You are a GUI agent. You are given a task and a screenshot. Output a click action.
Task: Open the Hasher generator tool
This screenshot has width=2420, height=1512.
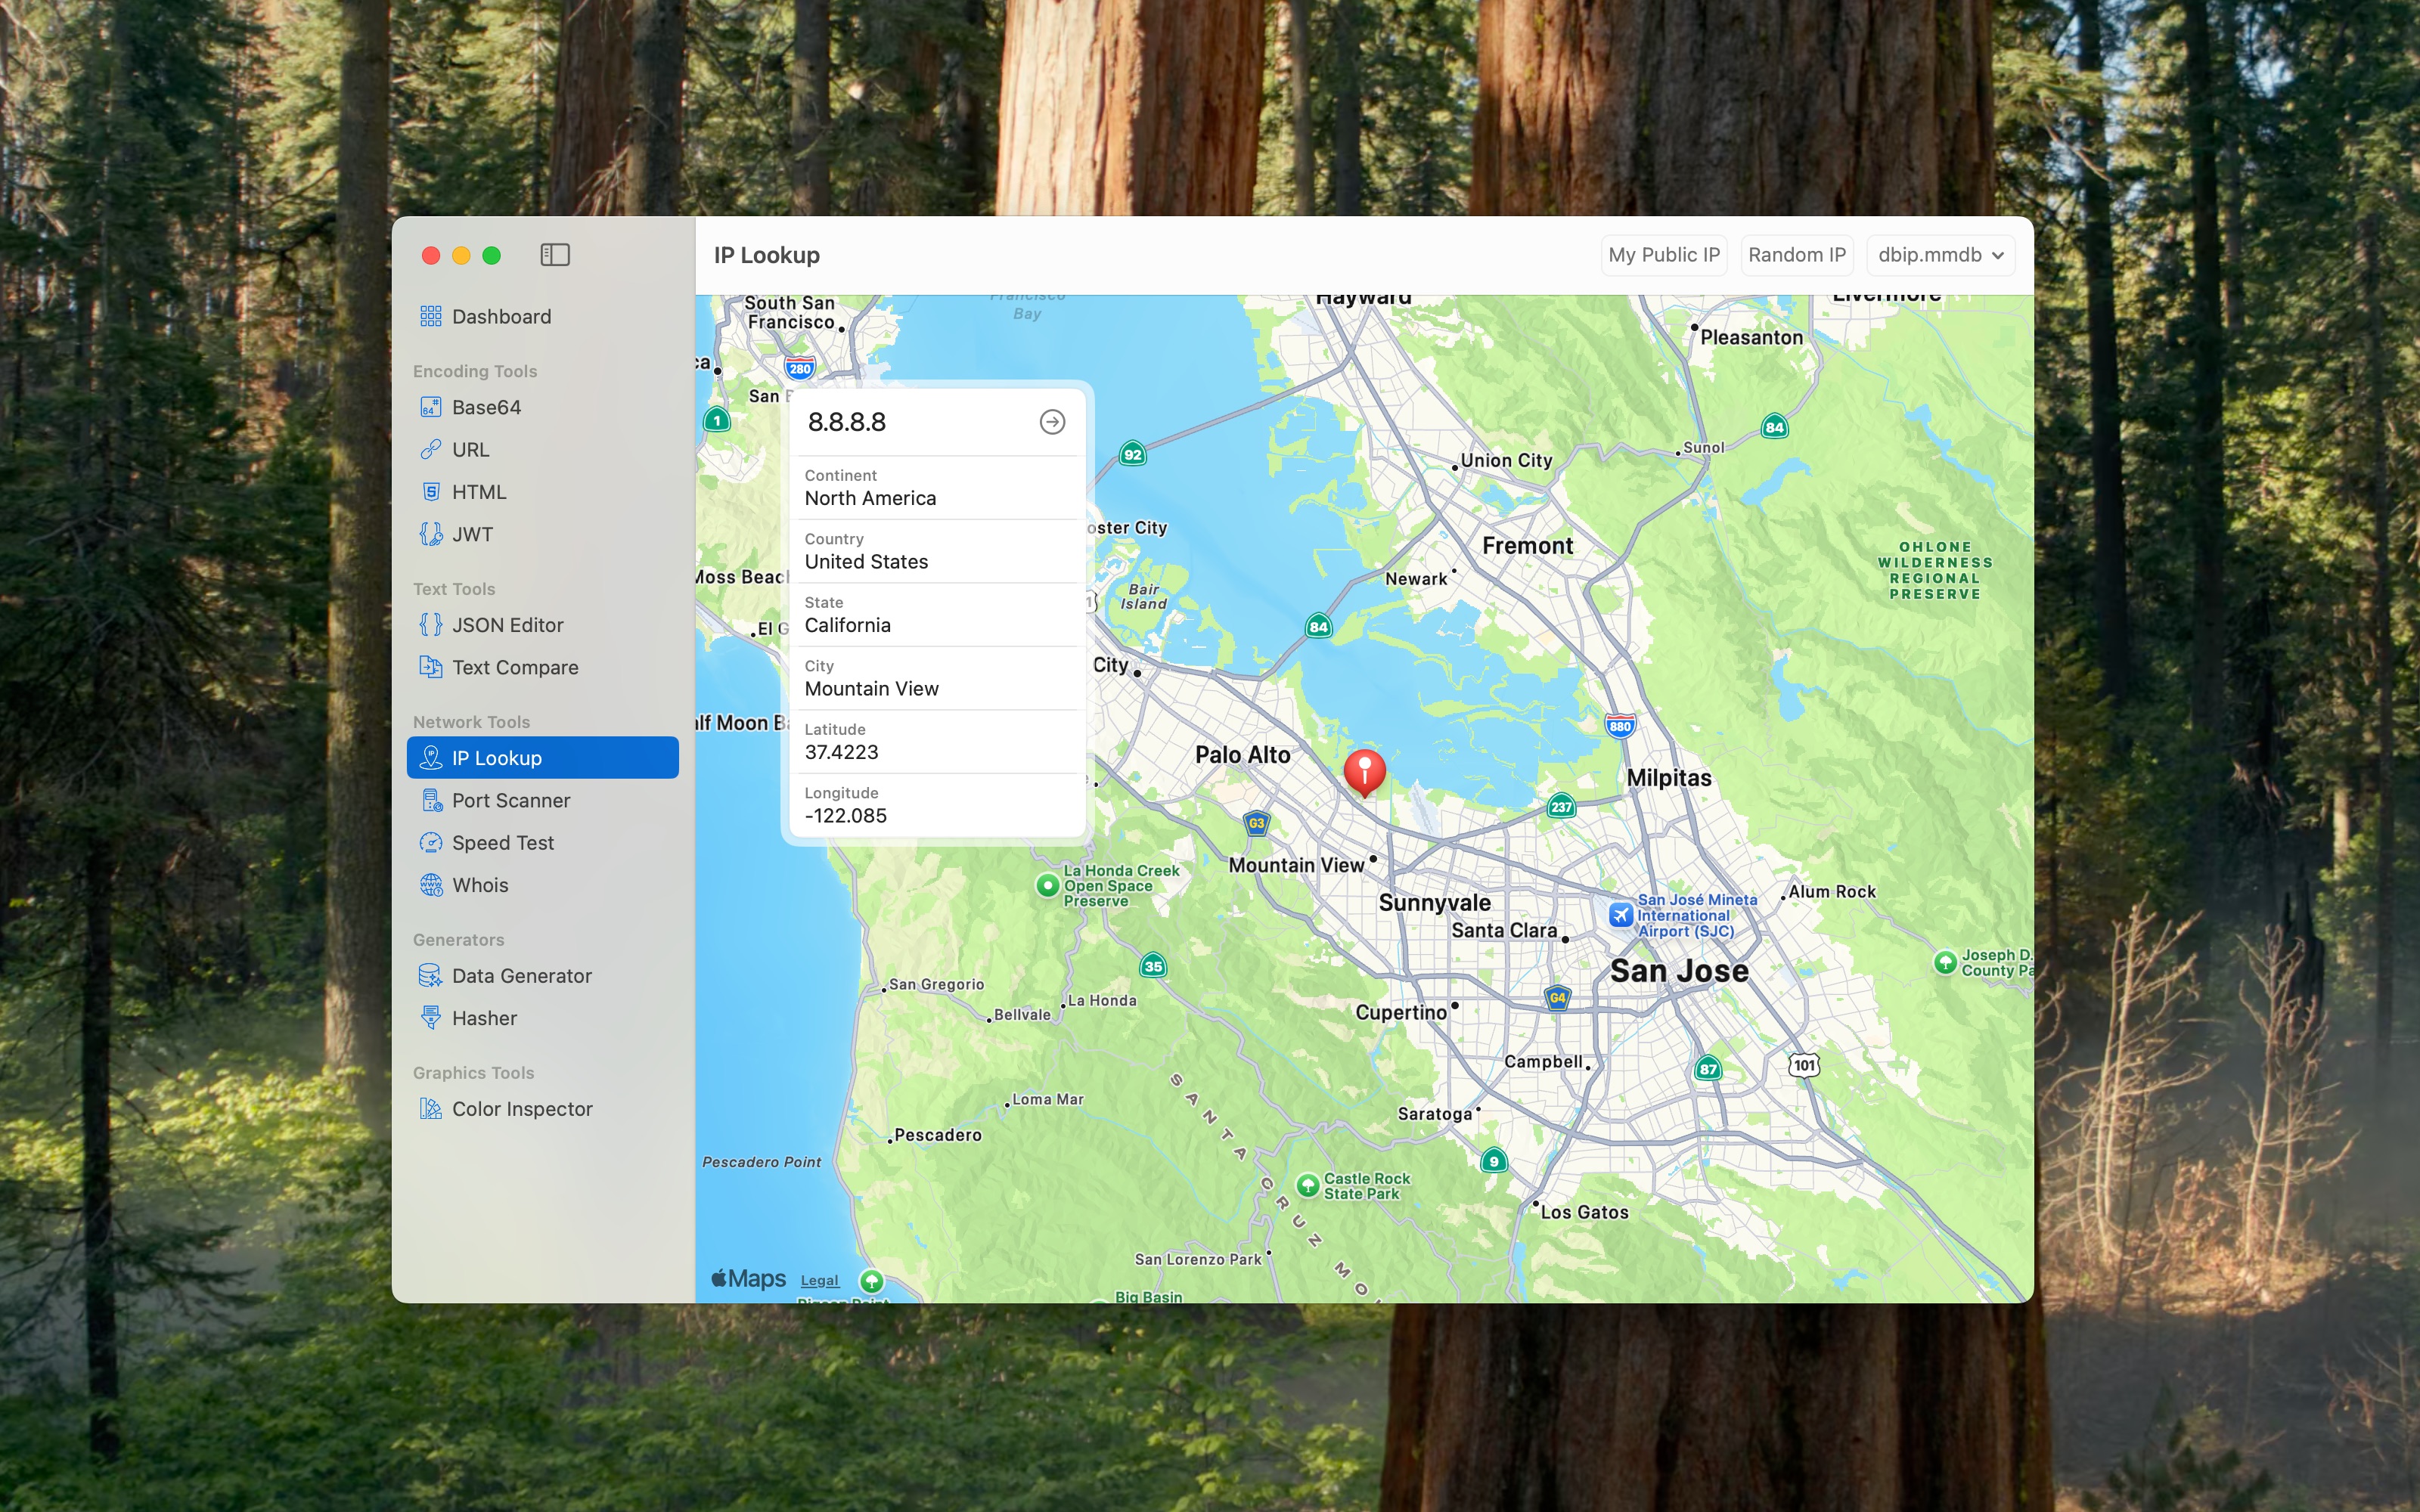tap(483, 1018)
